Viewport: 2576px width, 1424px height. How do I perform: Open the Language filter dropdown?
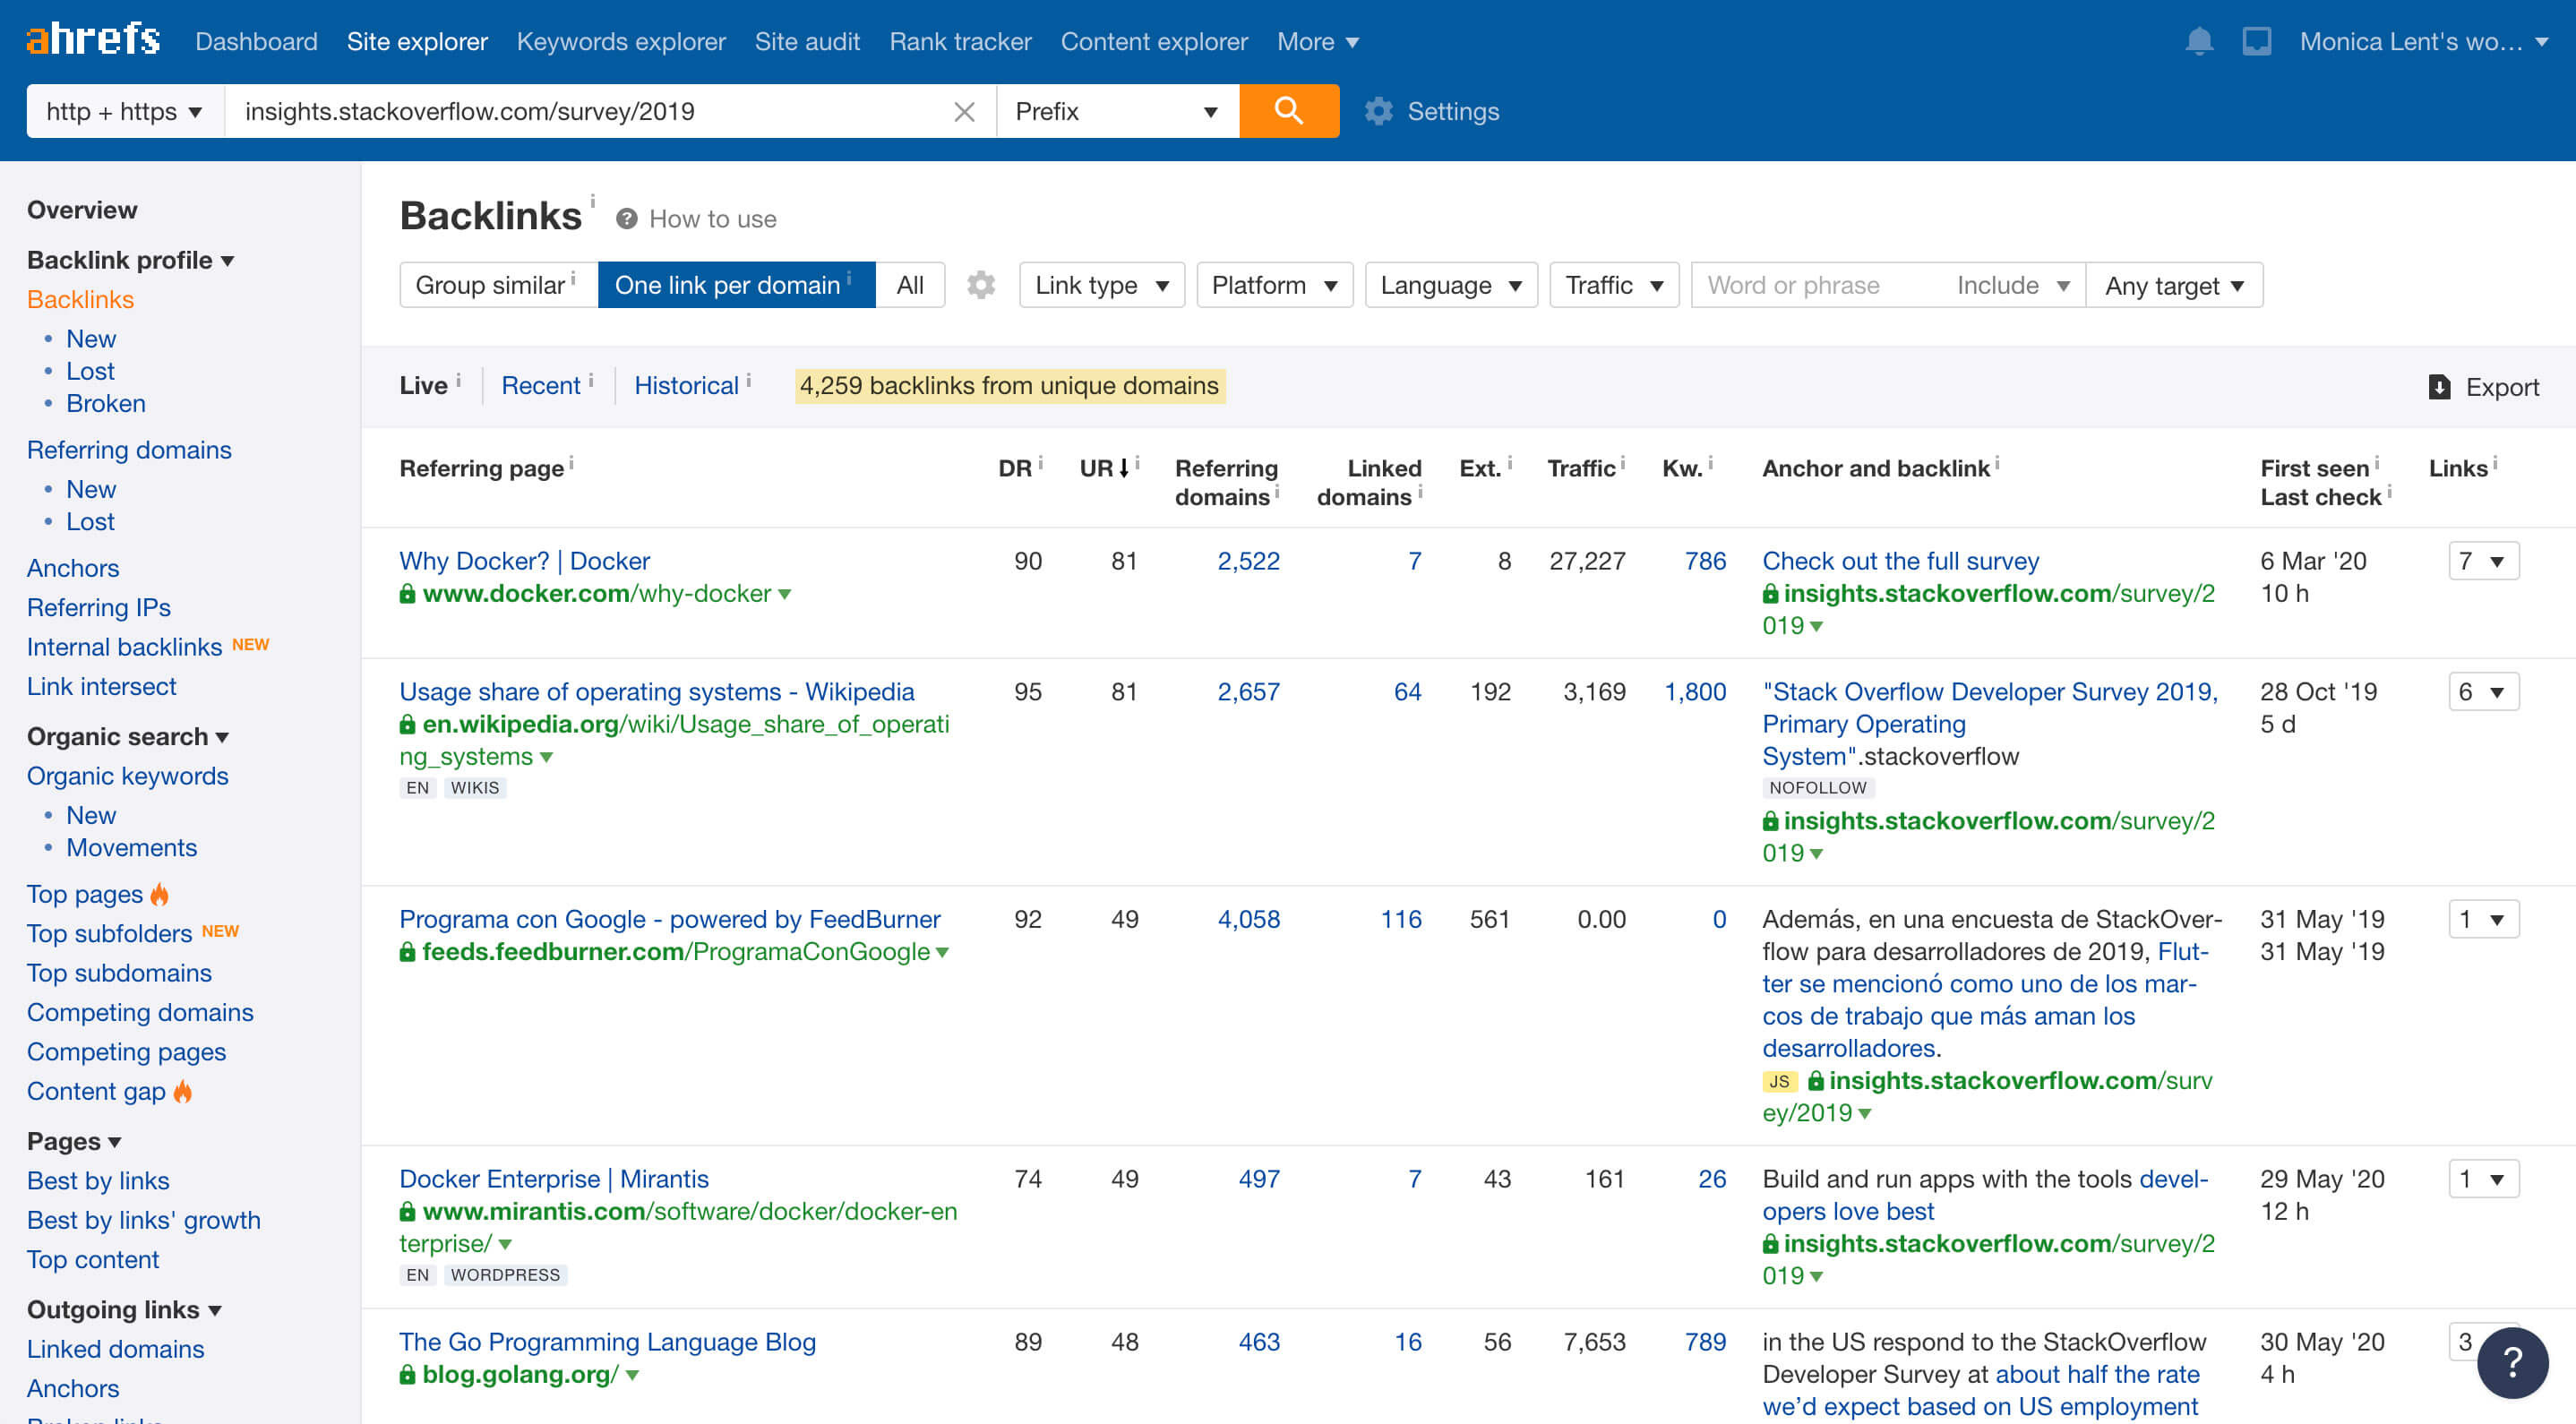coord(1450,285)
